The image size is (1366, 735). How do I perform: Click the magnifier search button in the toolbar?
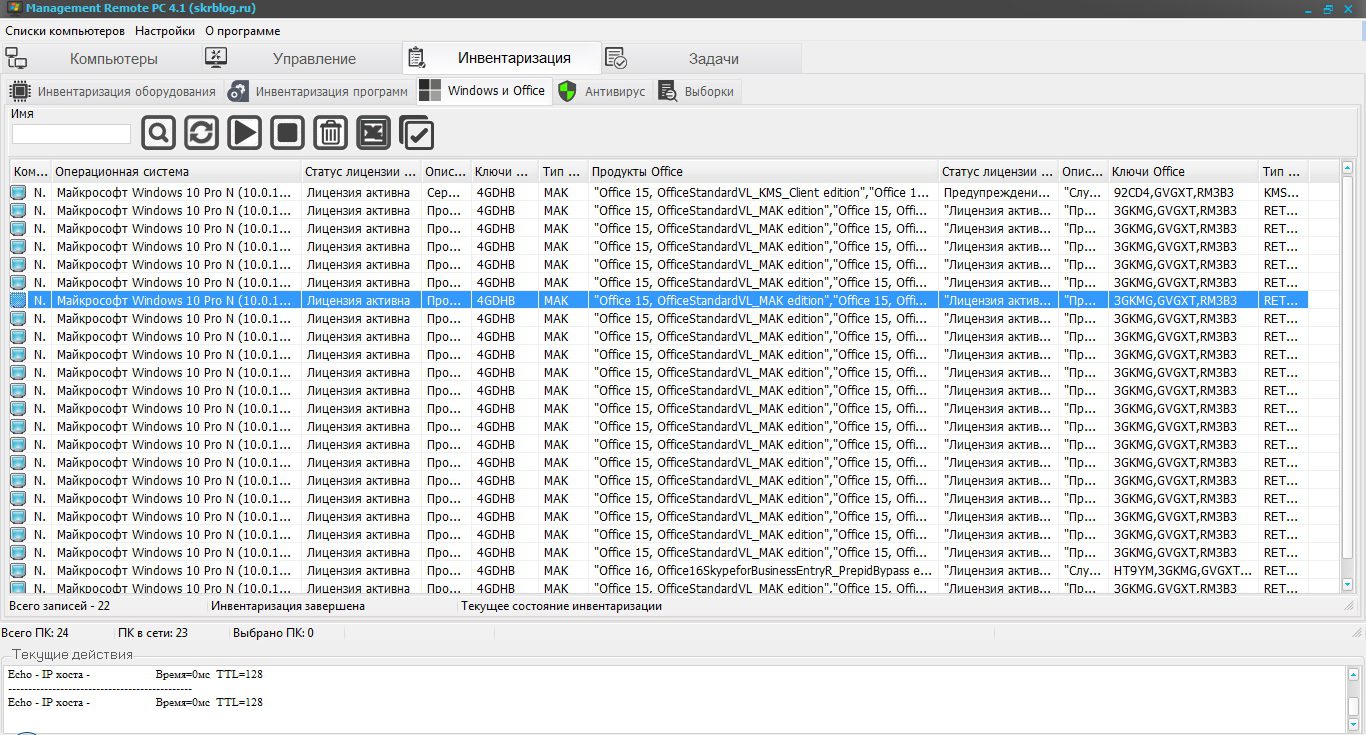point(158,133)
